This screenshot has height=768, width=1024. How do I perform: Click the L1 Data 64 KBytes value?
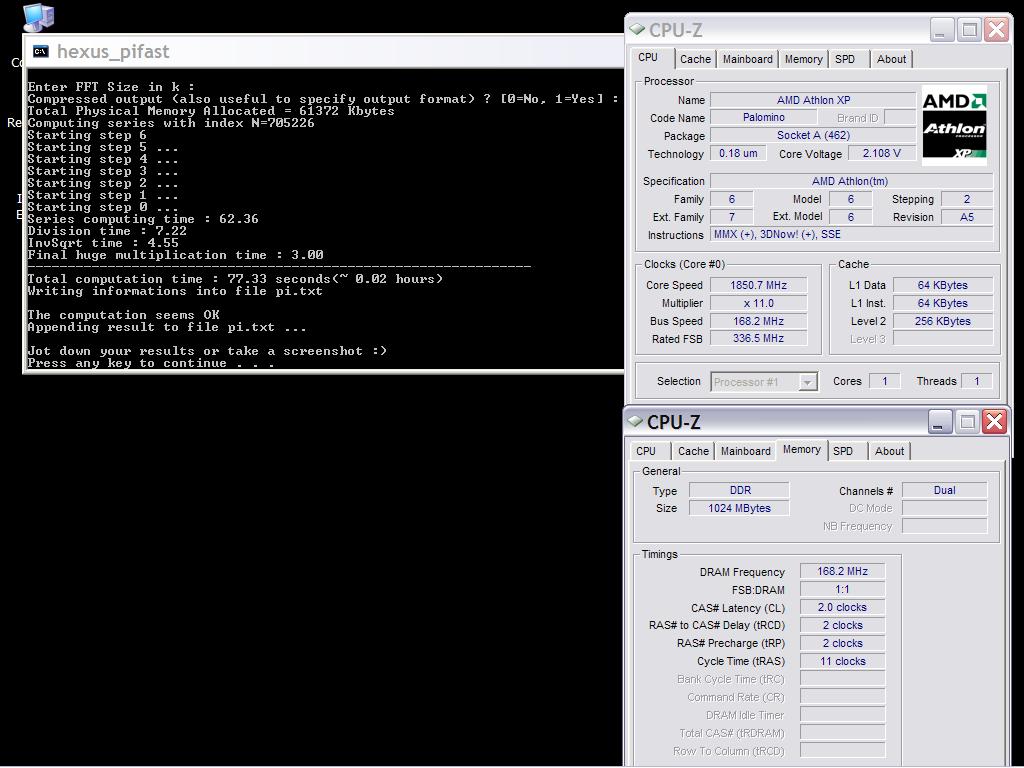click(942, 285)
